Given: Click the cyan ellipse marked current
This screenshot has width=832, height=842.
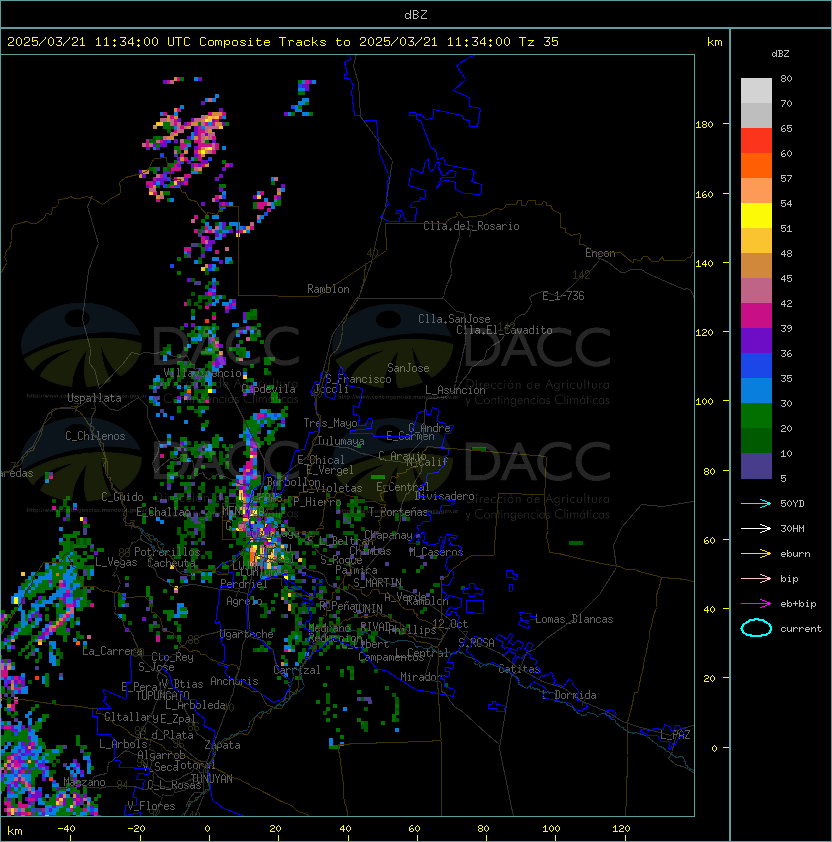Looking at the screenshot, I should (x=756, y=628).
